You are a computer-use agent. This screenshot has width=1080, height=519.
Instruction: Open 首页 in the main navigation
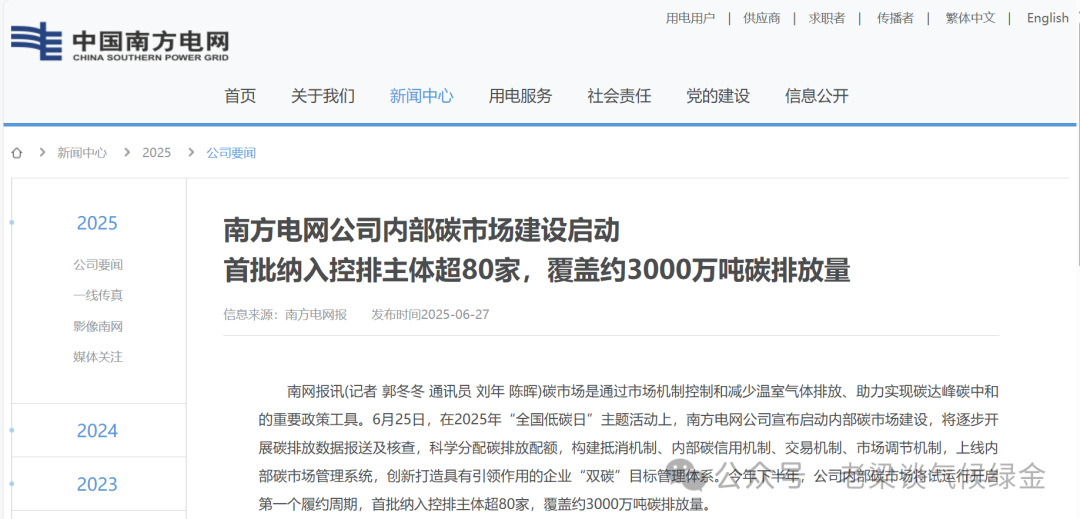[x=240, y=96]
